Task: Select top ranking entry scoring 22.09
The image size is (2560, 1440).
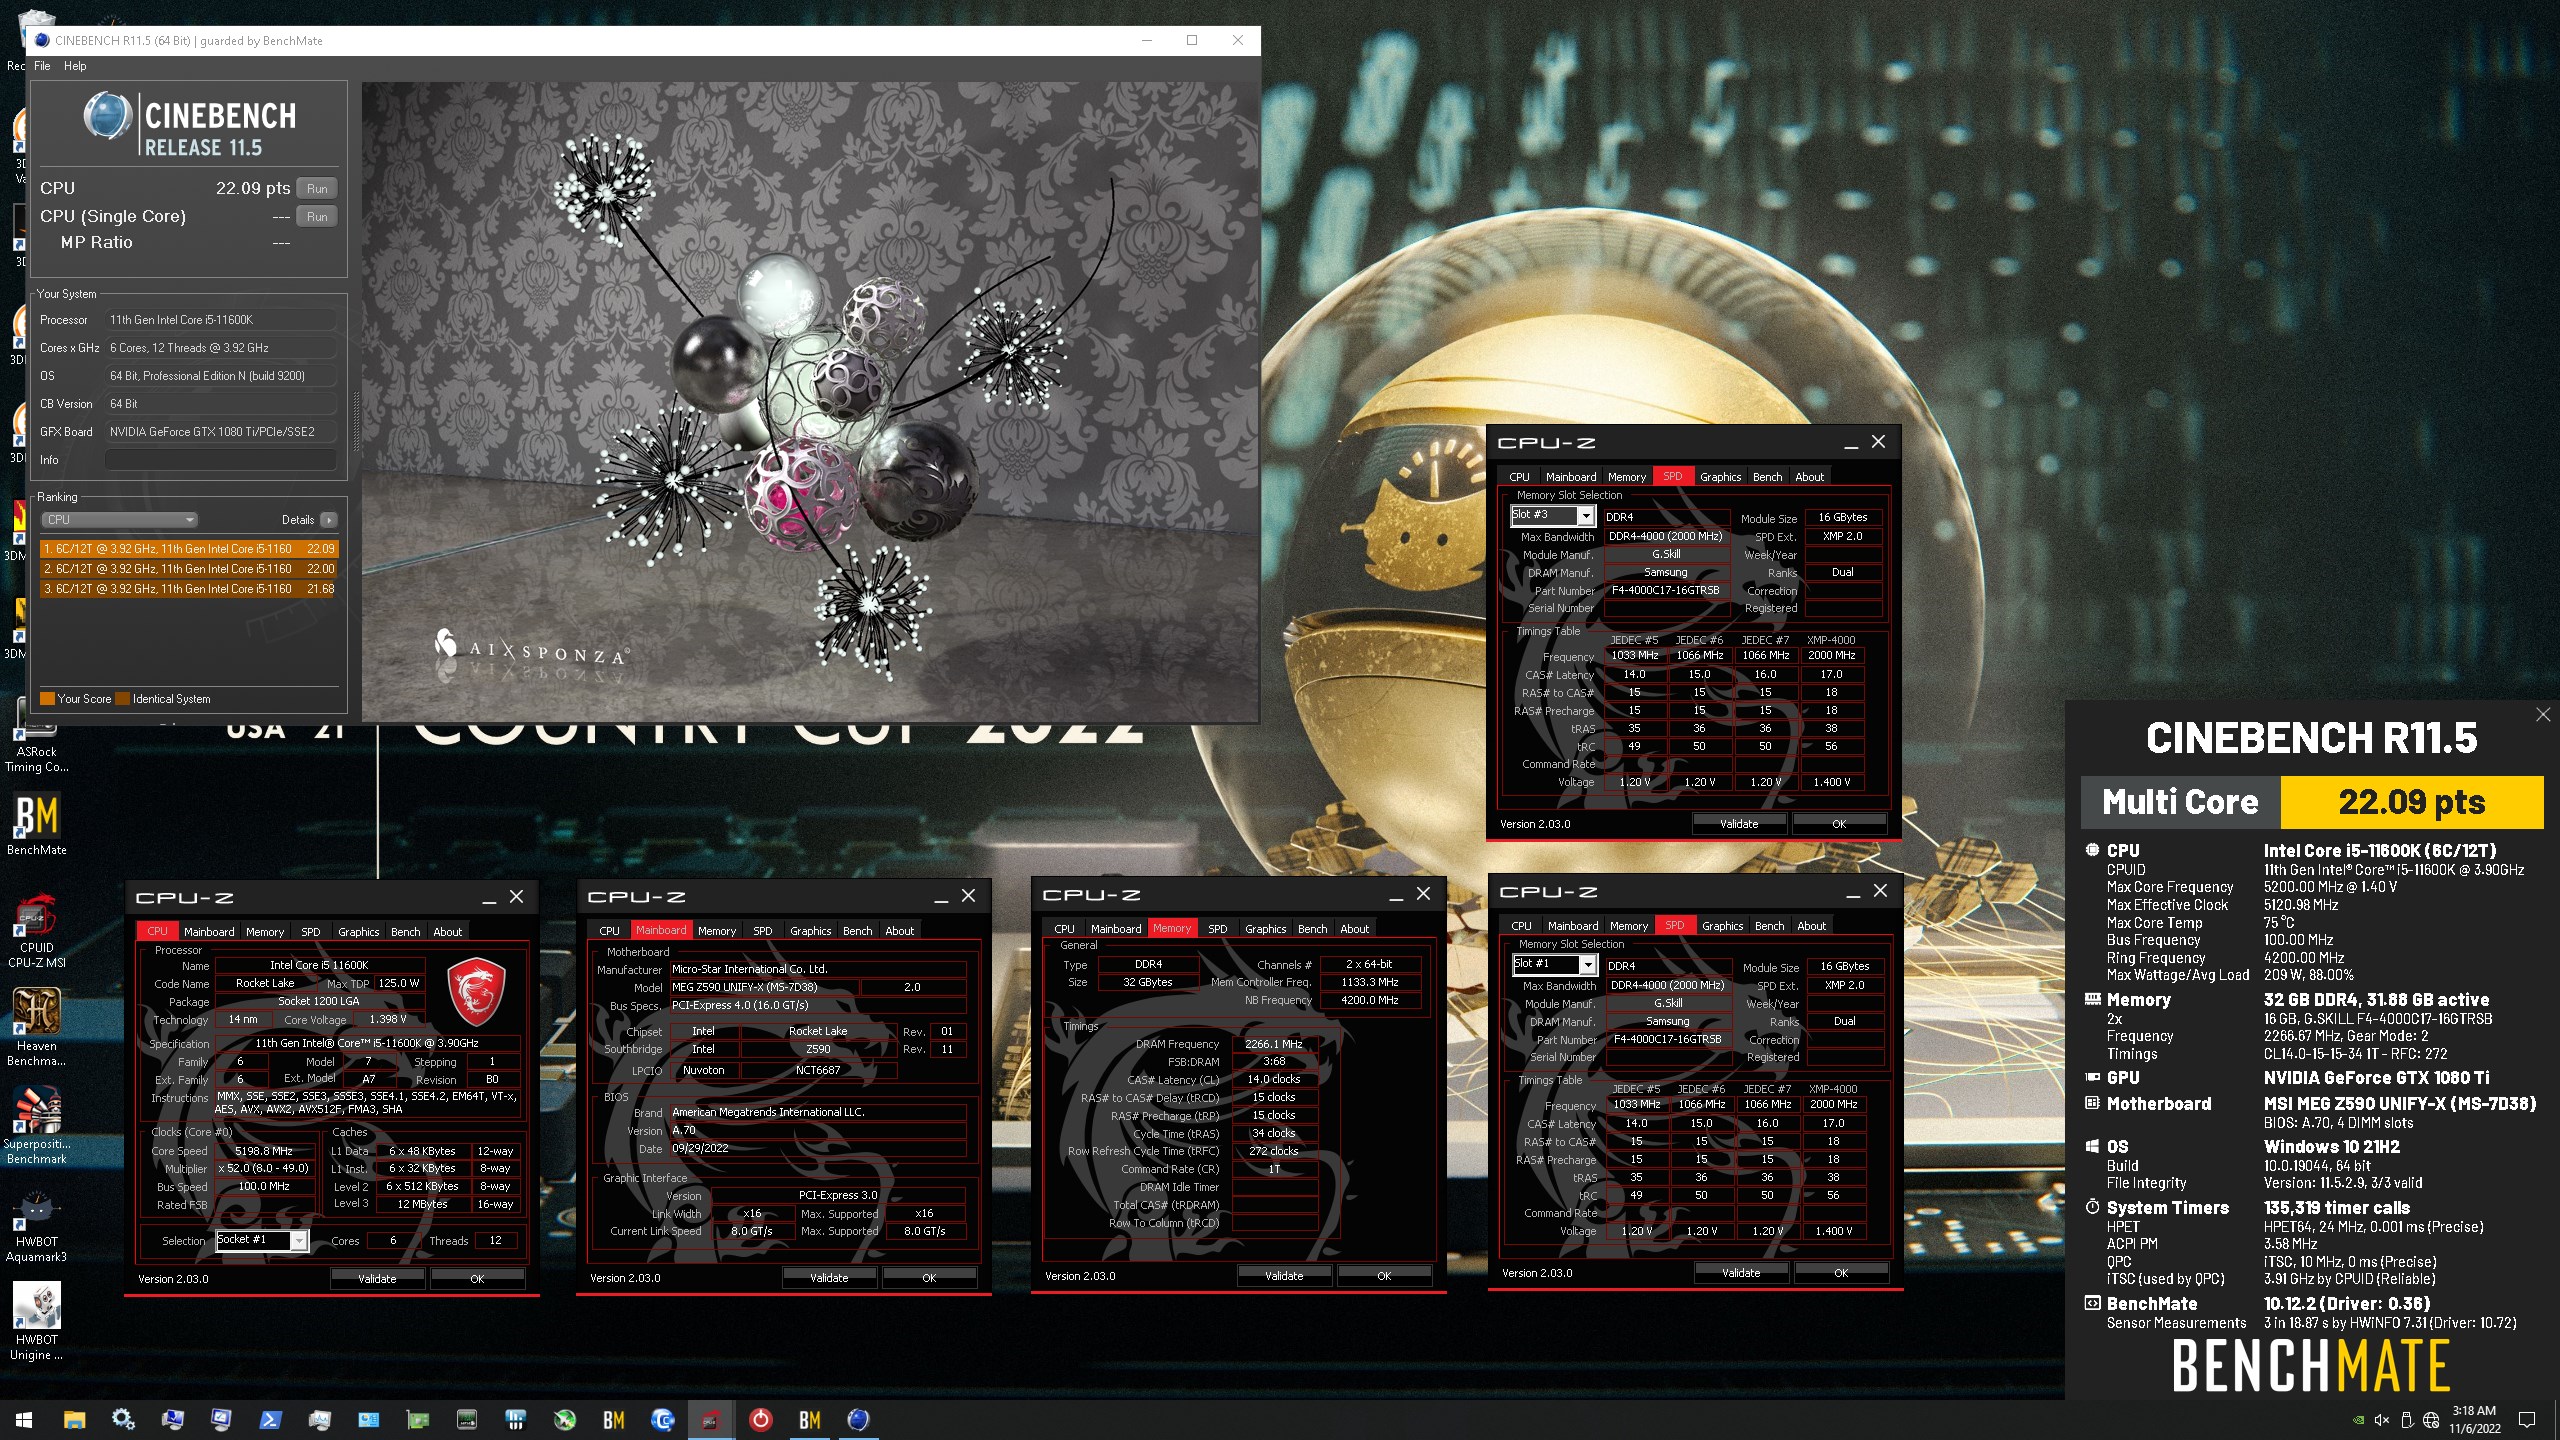Action: [189, 549]
